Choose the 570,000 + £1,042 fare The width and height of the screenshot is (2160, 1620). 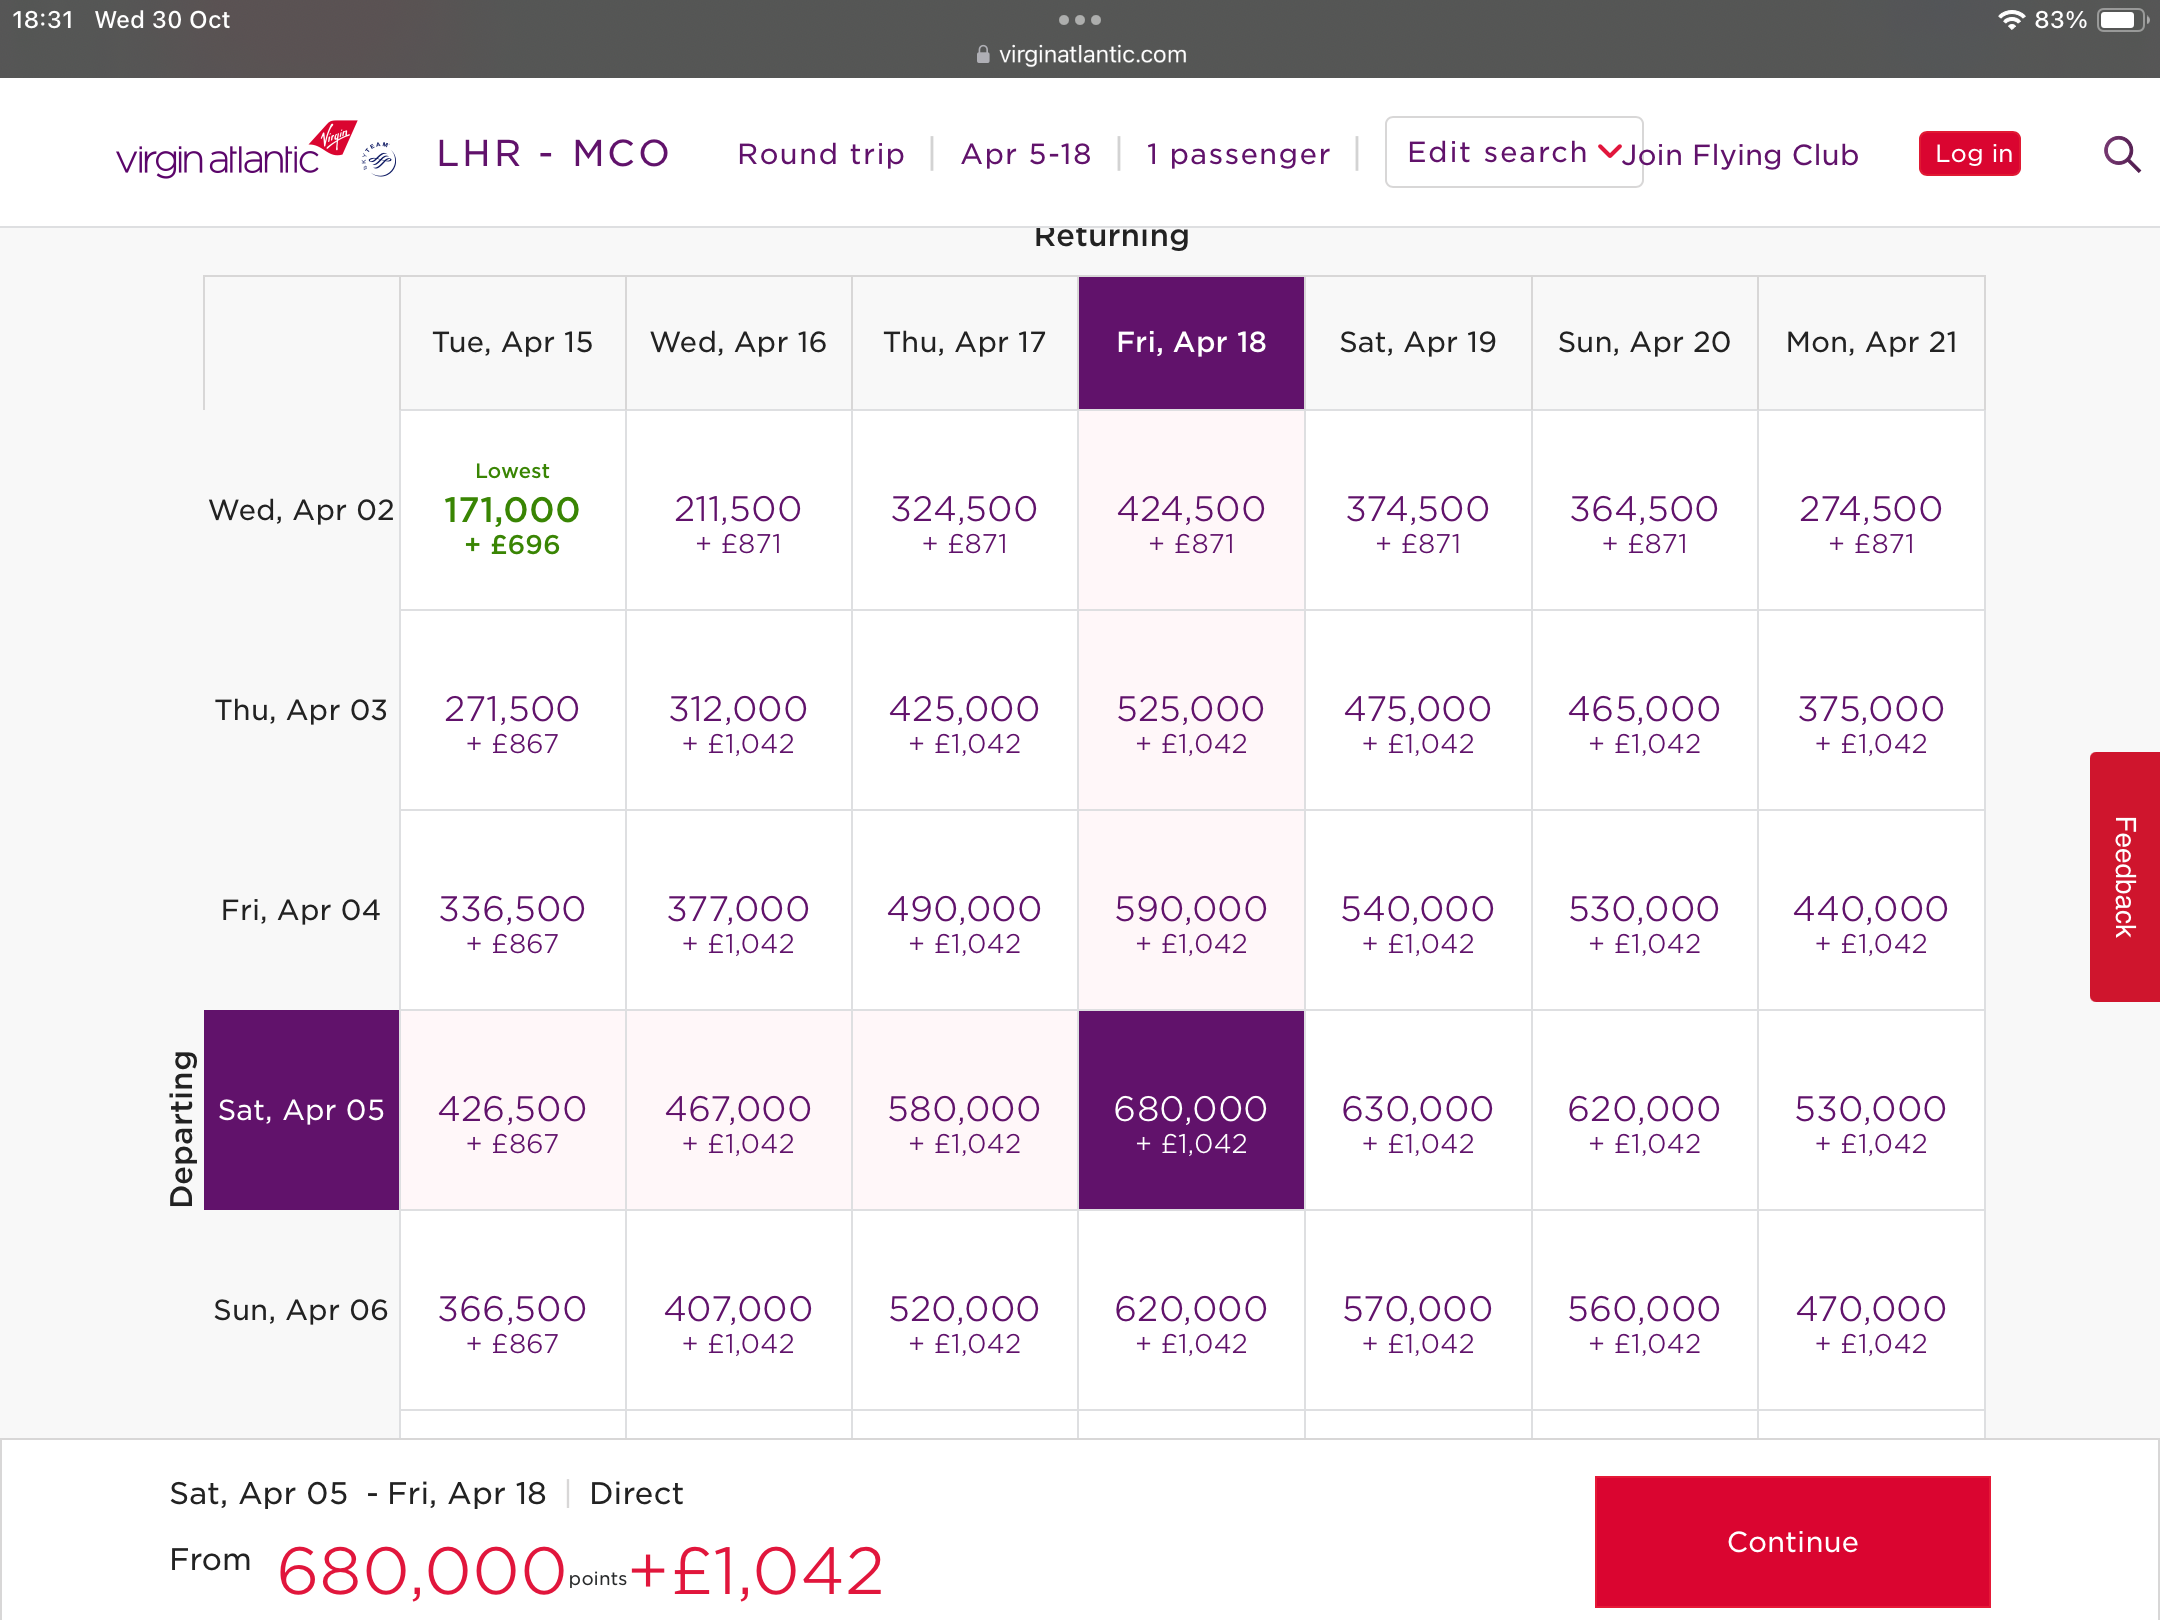tap(1418, 1310)
